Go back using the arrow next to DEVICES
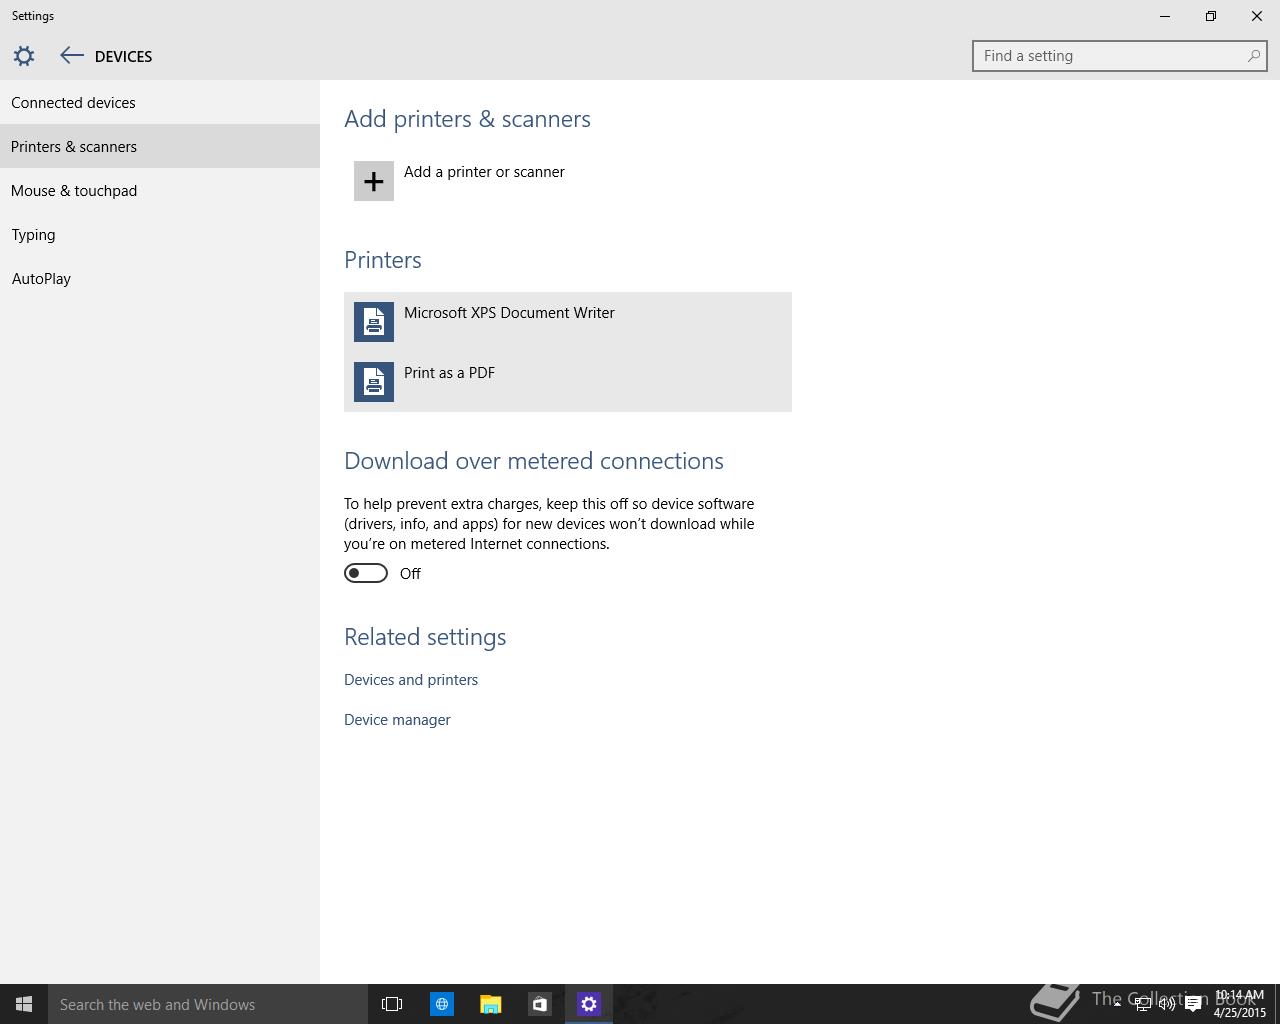The width and height of the screenshot is (1280, 1024). 71,56
